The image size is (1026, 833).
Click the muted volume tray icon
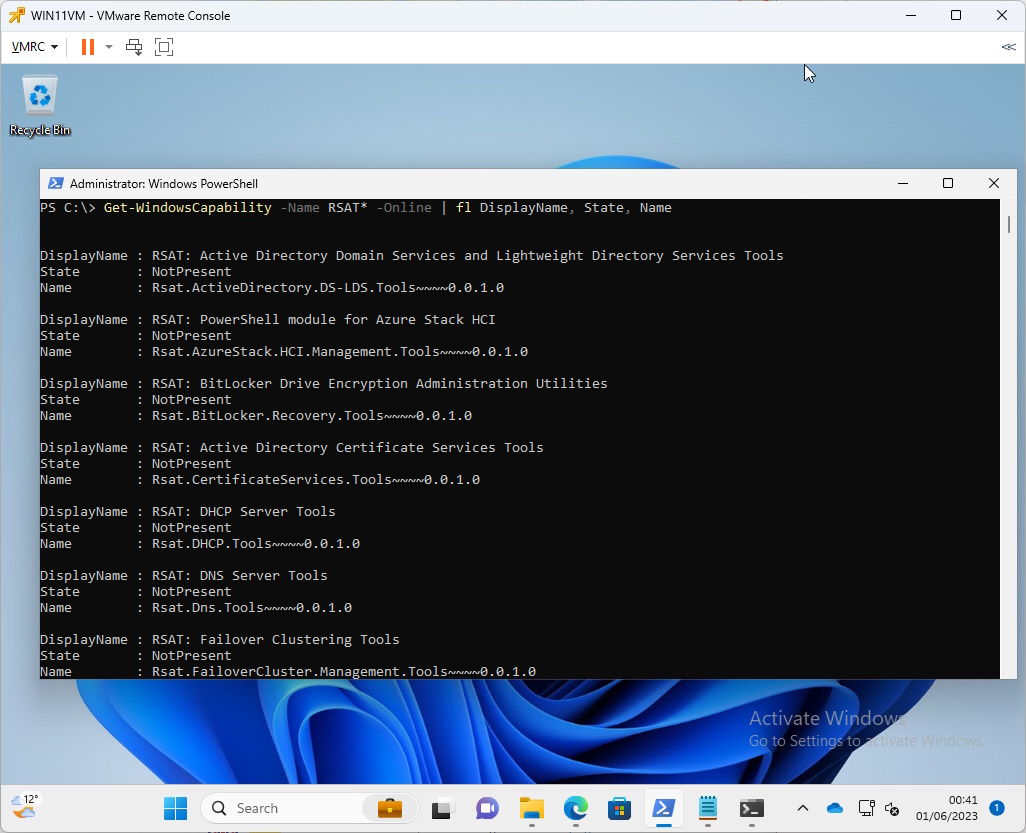892,809
